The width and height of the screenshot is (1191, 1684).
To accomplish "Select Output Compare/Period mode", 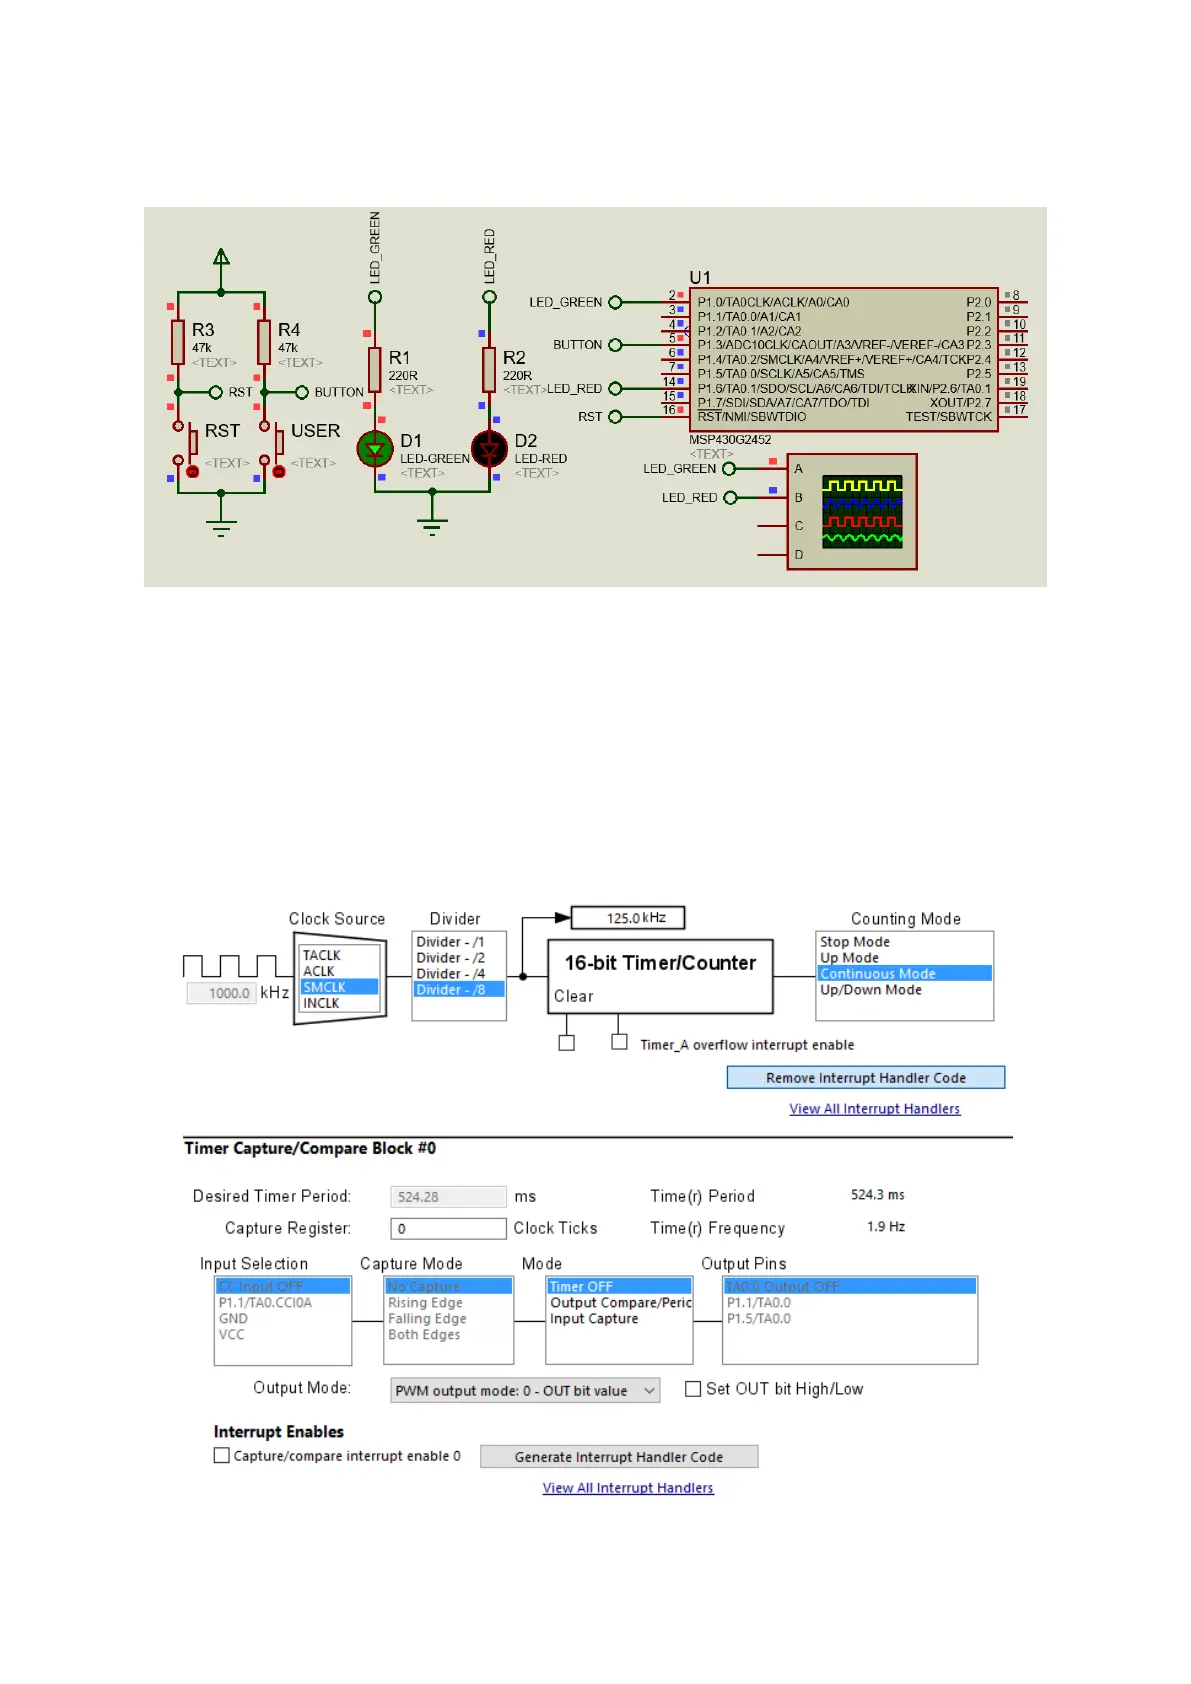I will coord(619,1303).
